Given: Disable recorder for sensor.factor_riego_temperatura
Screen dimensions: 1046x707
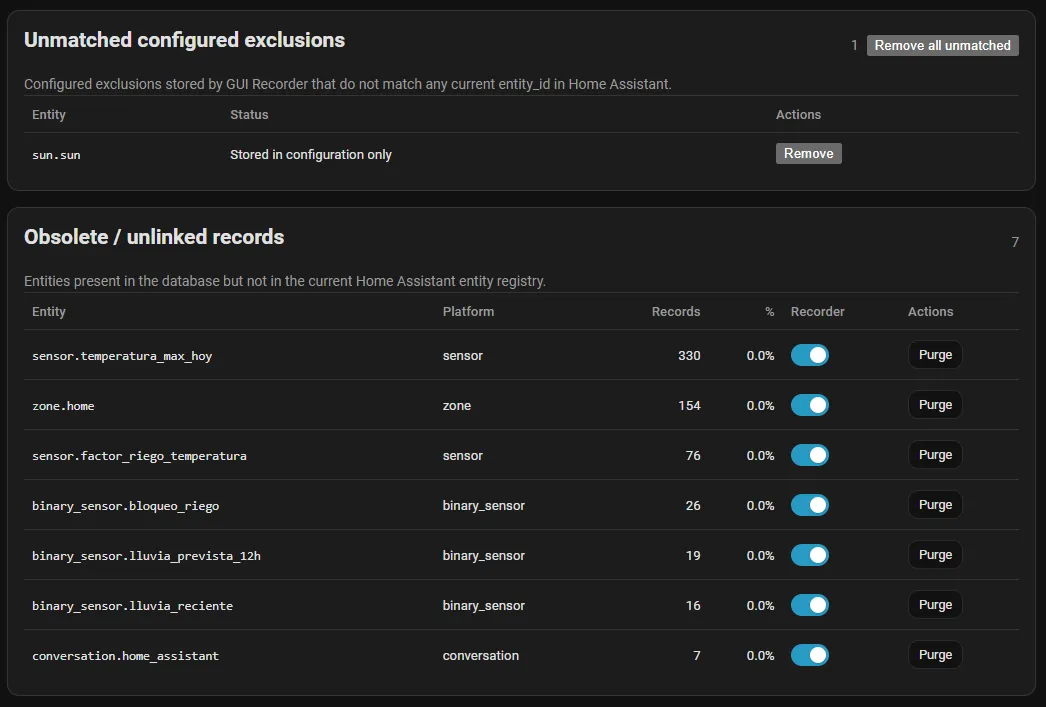Looking at the screenshot, I should [x=809, y=455].
